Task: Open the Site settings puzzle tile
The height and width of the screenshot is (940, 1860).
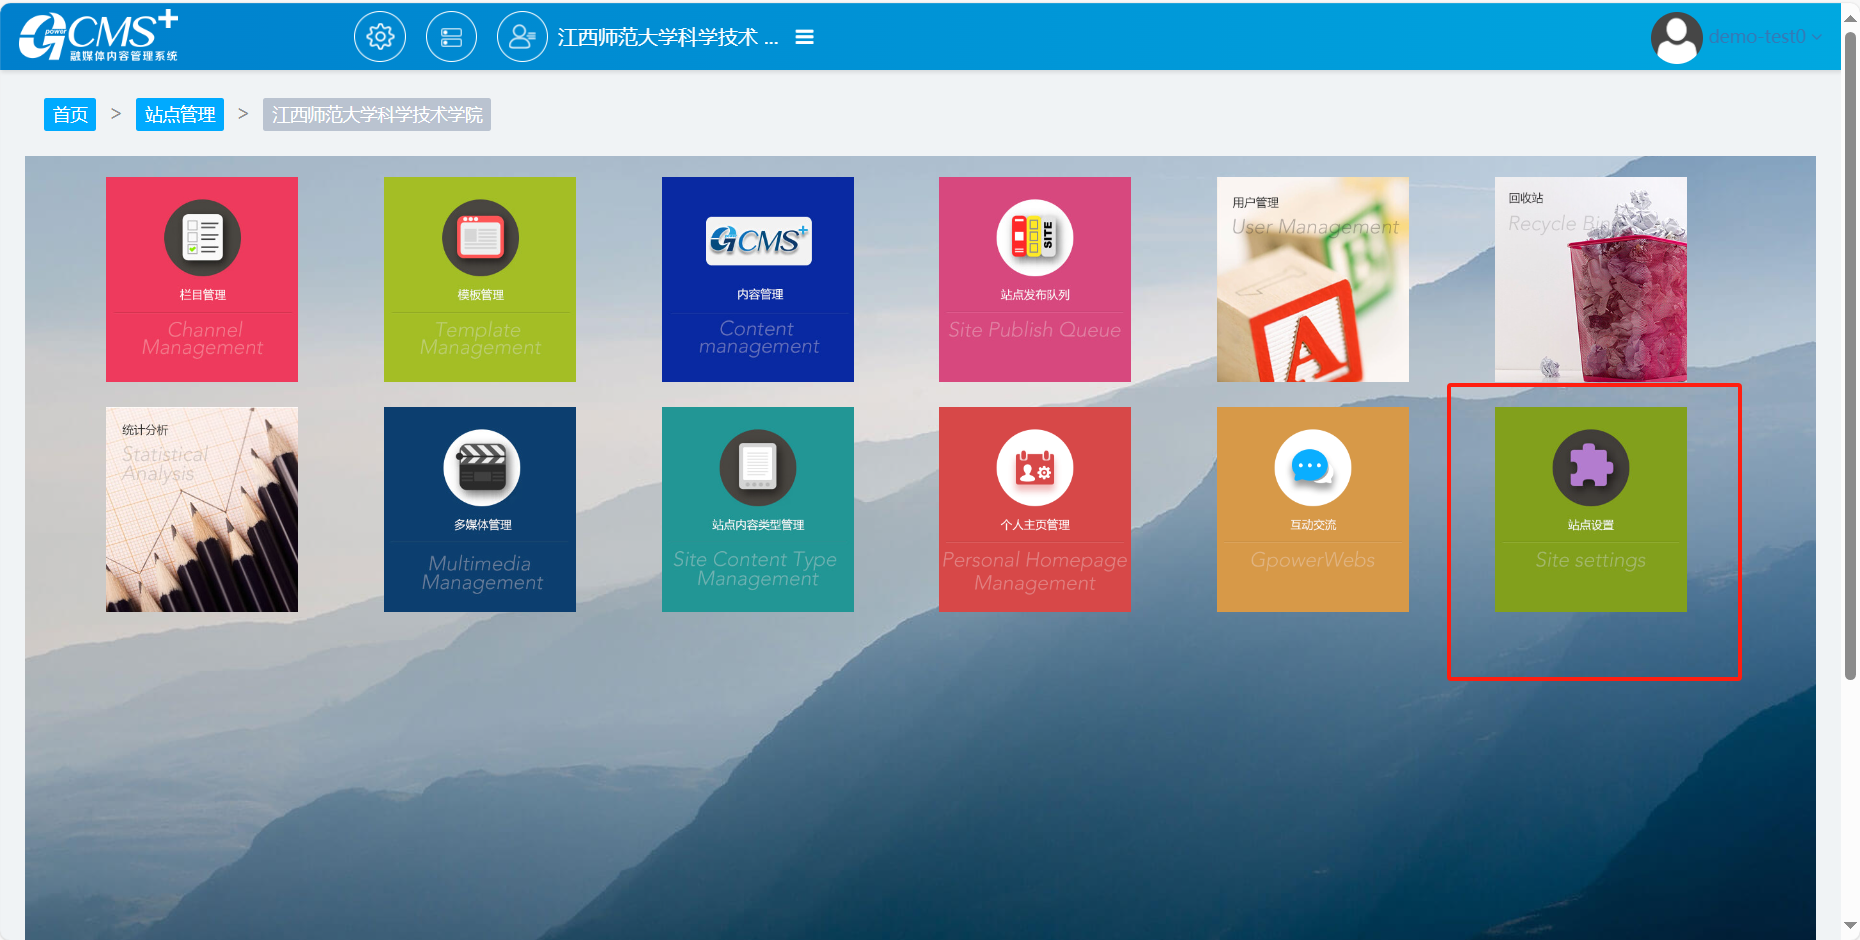Action: click(x=1591, y=509)
